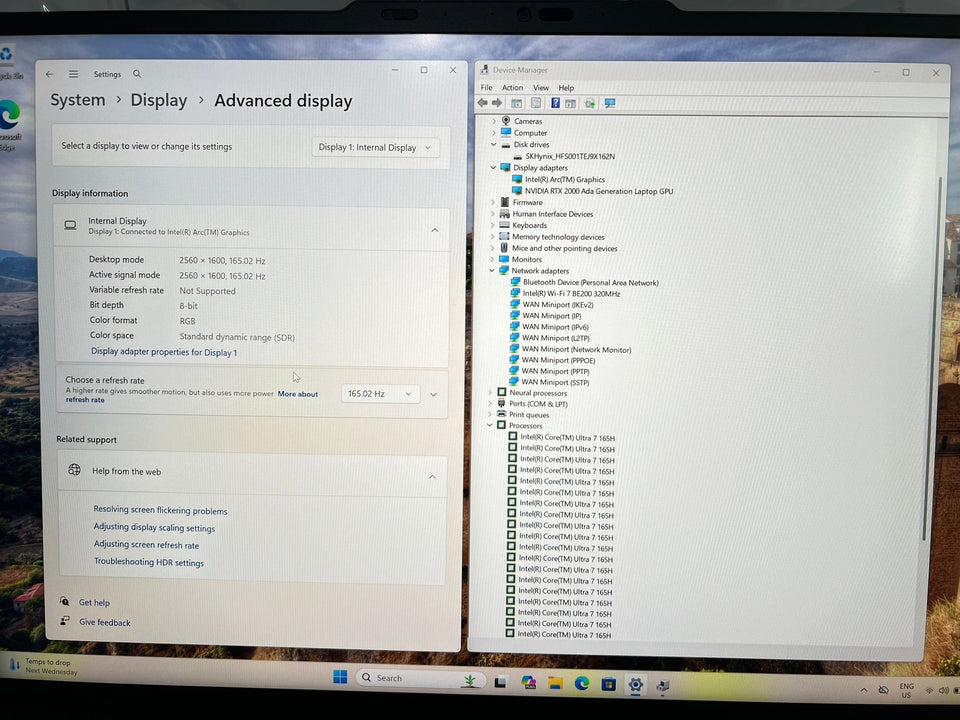
Task: Expand the Keyboards node
Action: (493, 225)
